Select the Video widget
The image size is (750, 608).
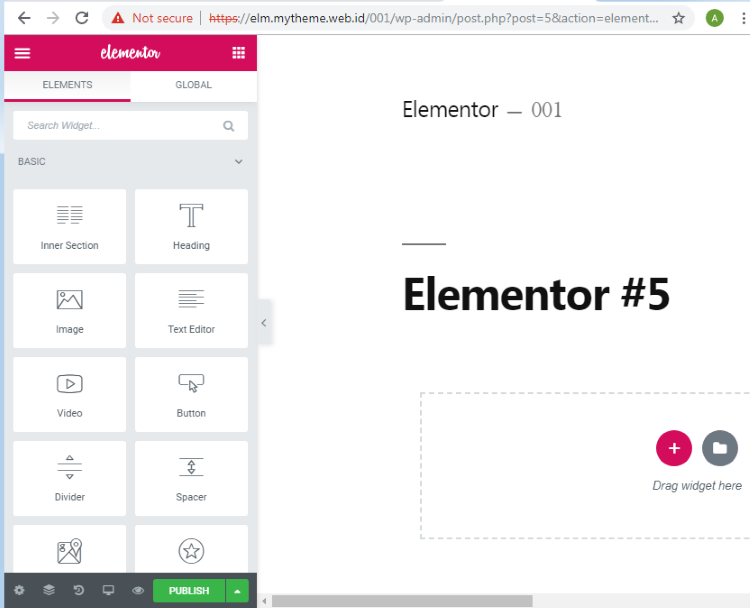[x=70, y=394]
